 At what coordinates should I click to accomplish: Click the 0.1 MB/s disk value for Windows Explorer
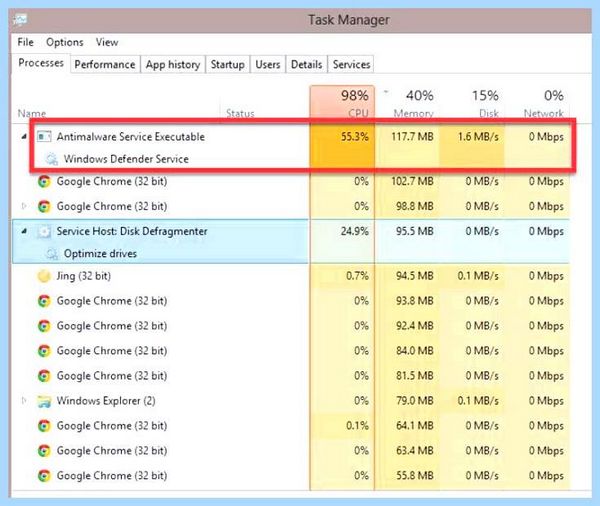(479, 401)
